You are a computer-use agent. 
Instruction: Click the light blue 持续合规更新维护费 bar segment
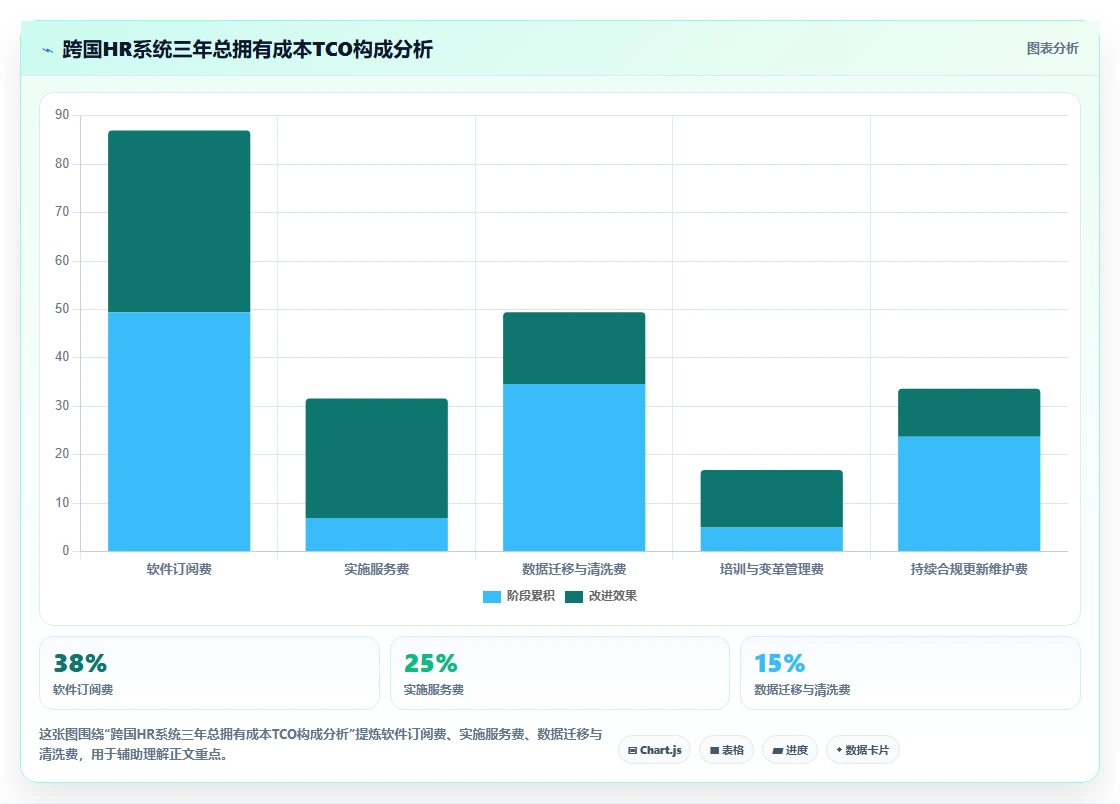coord(969,493)
